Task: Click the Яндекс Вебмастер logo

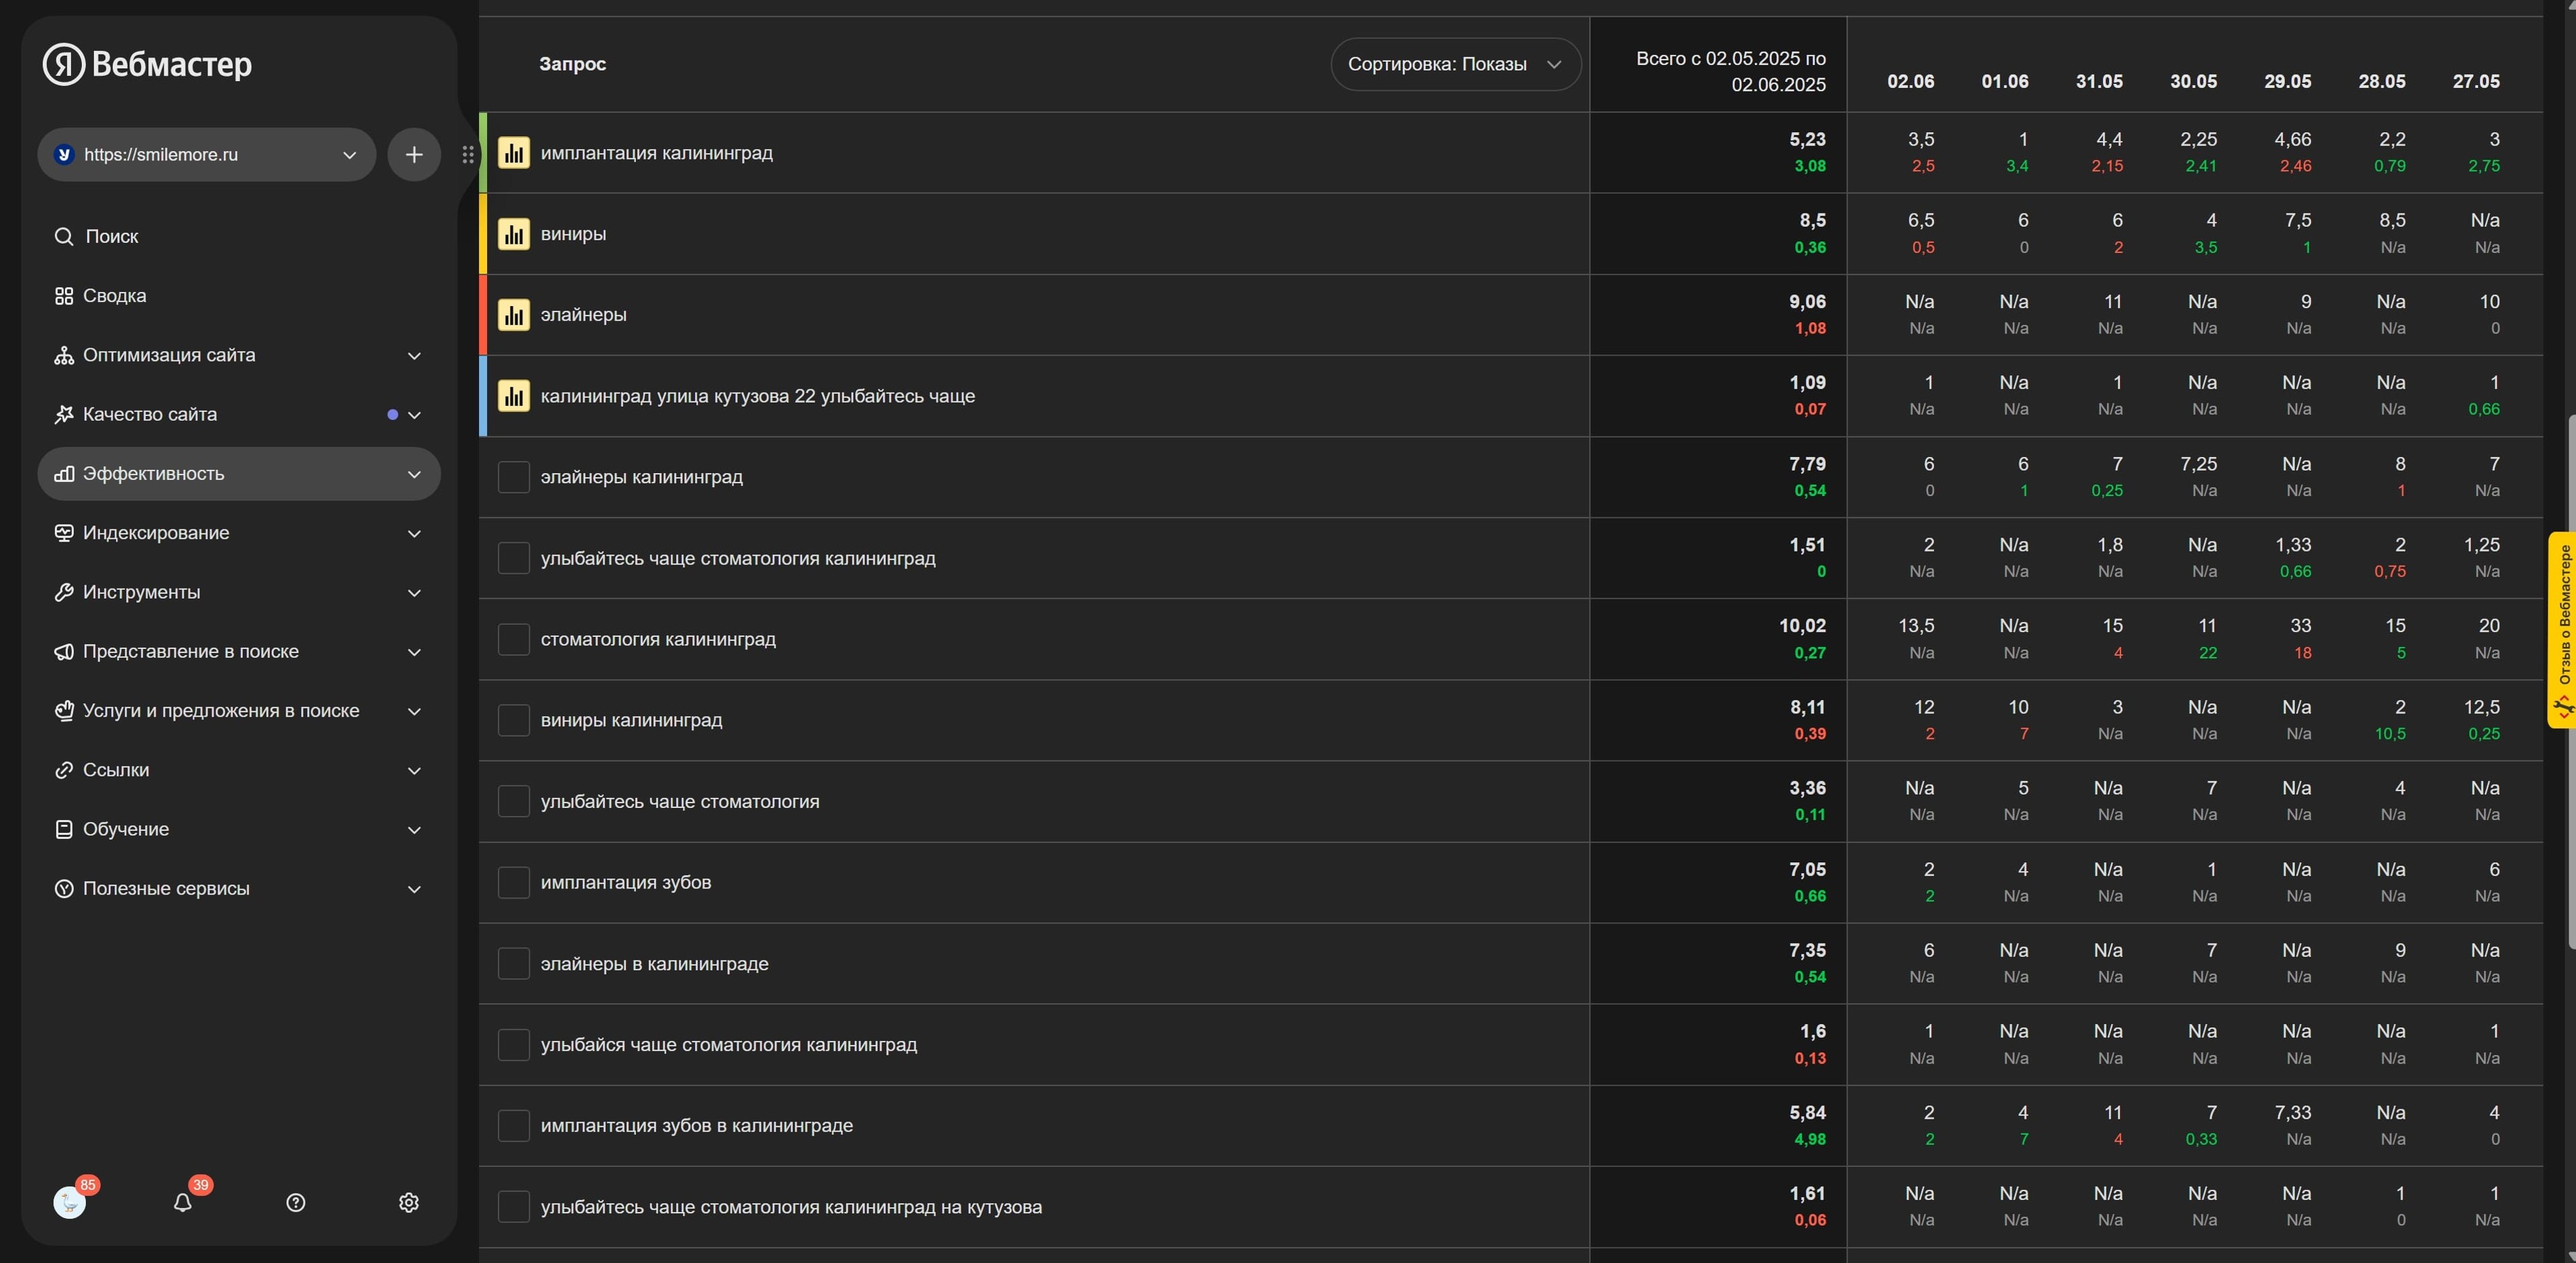Action: pyautogui.click(x=148, y=64)
